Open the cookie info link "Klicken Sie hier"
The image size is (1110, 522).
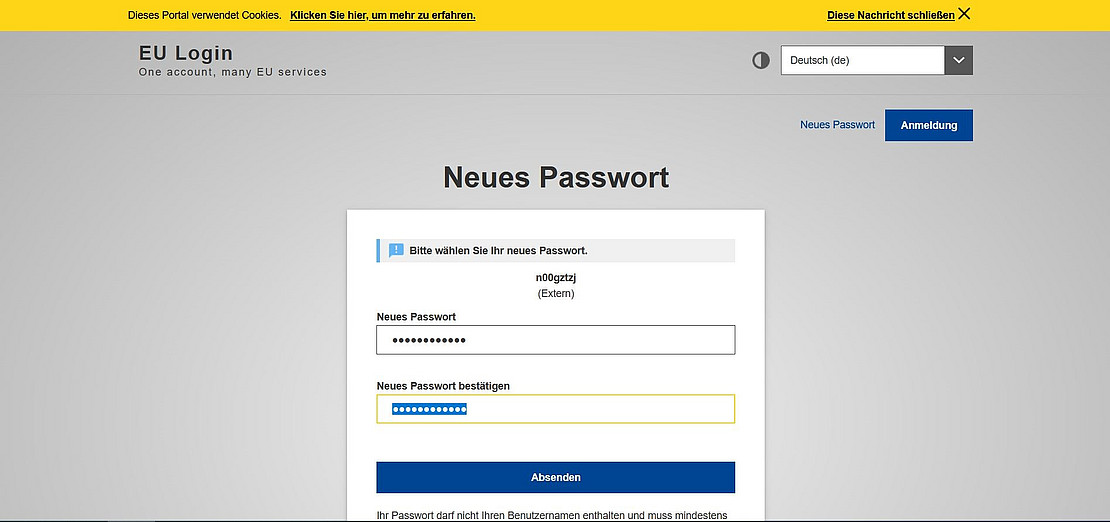[382, 15]
